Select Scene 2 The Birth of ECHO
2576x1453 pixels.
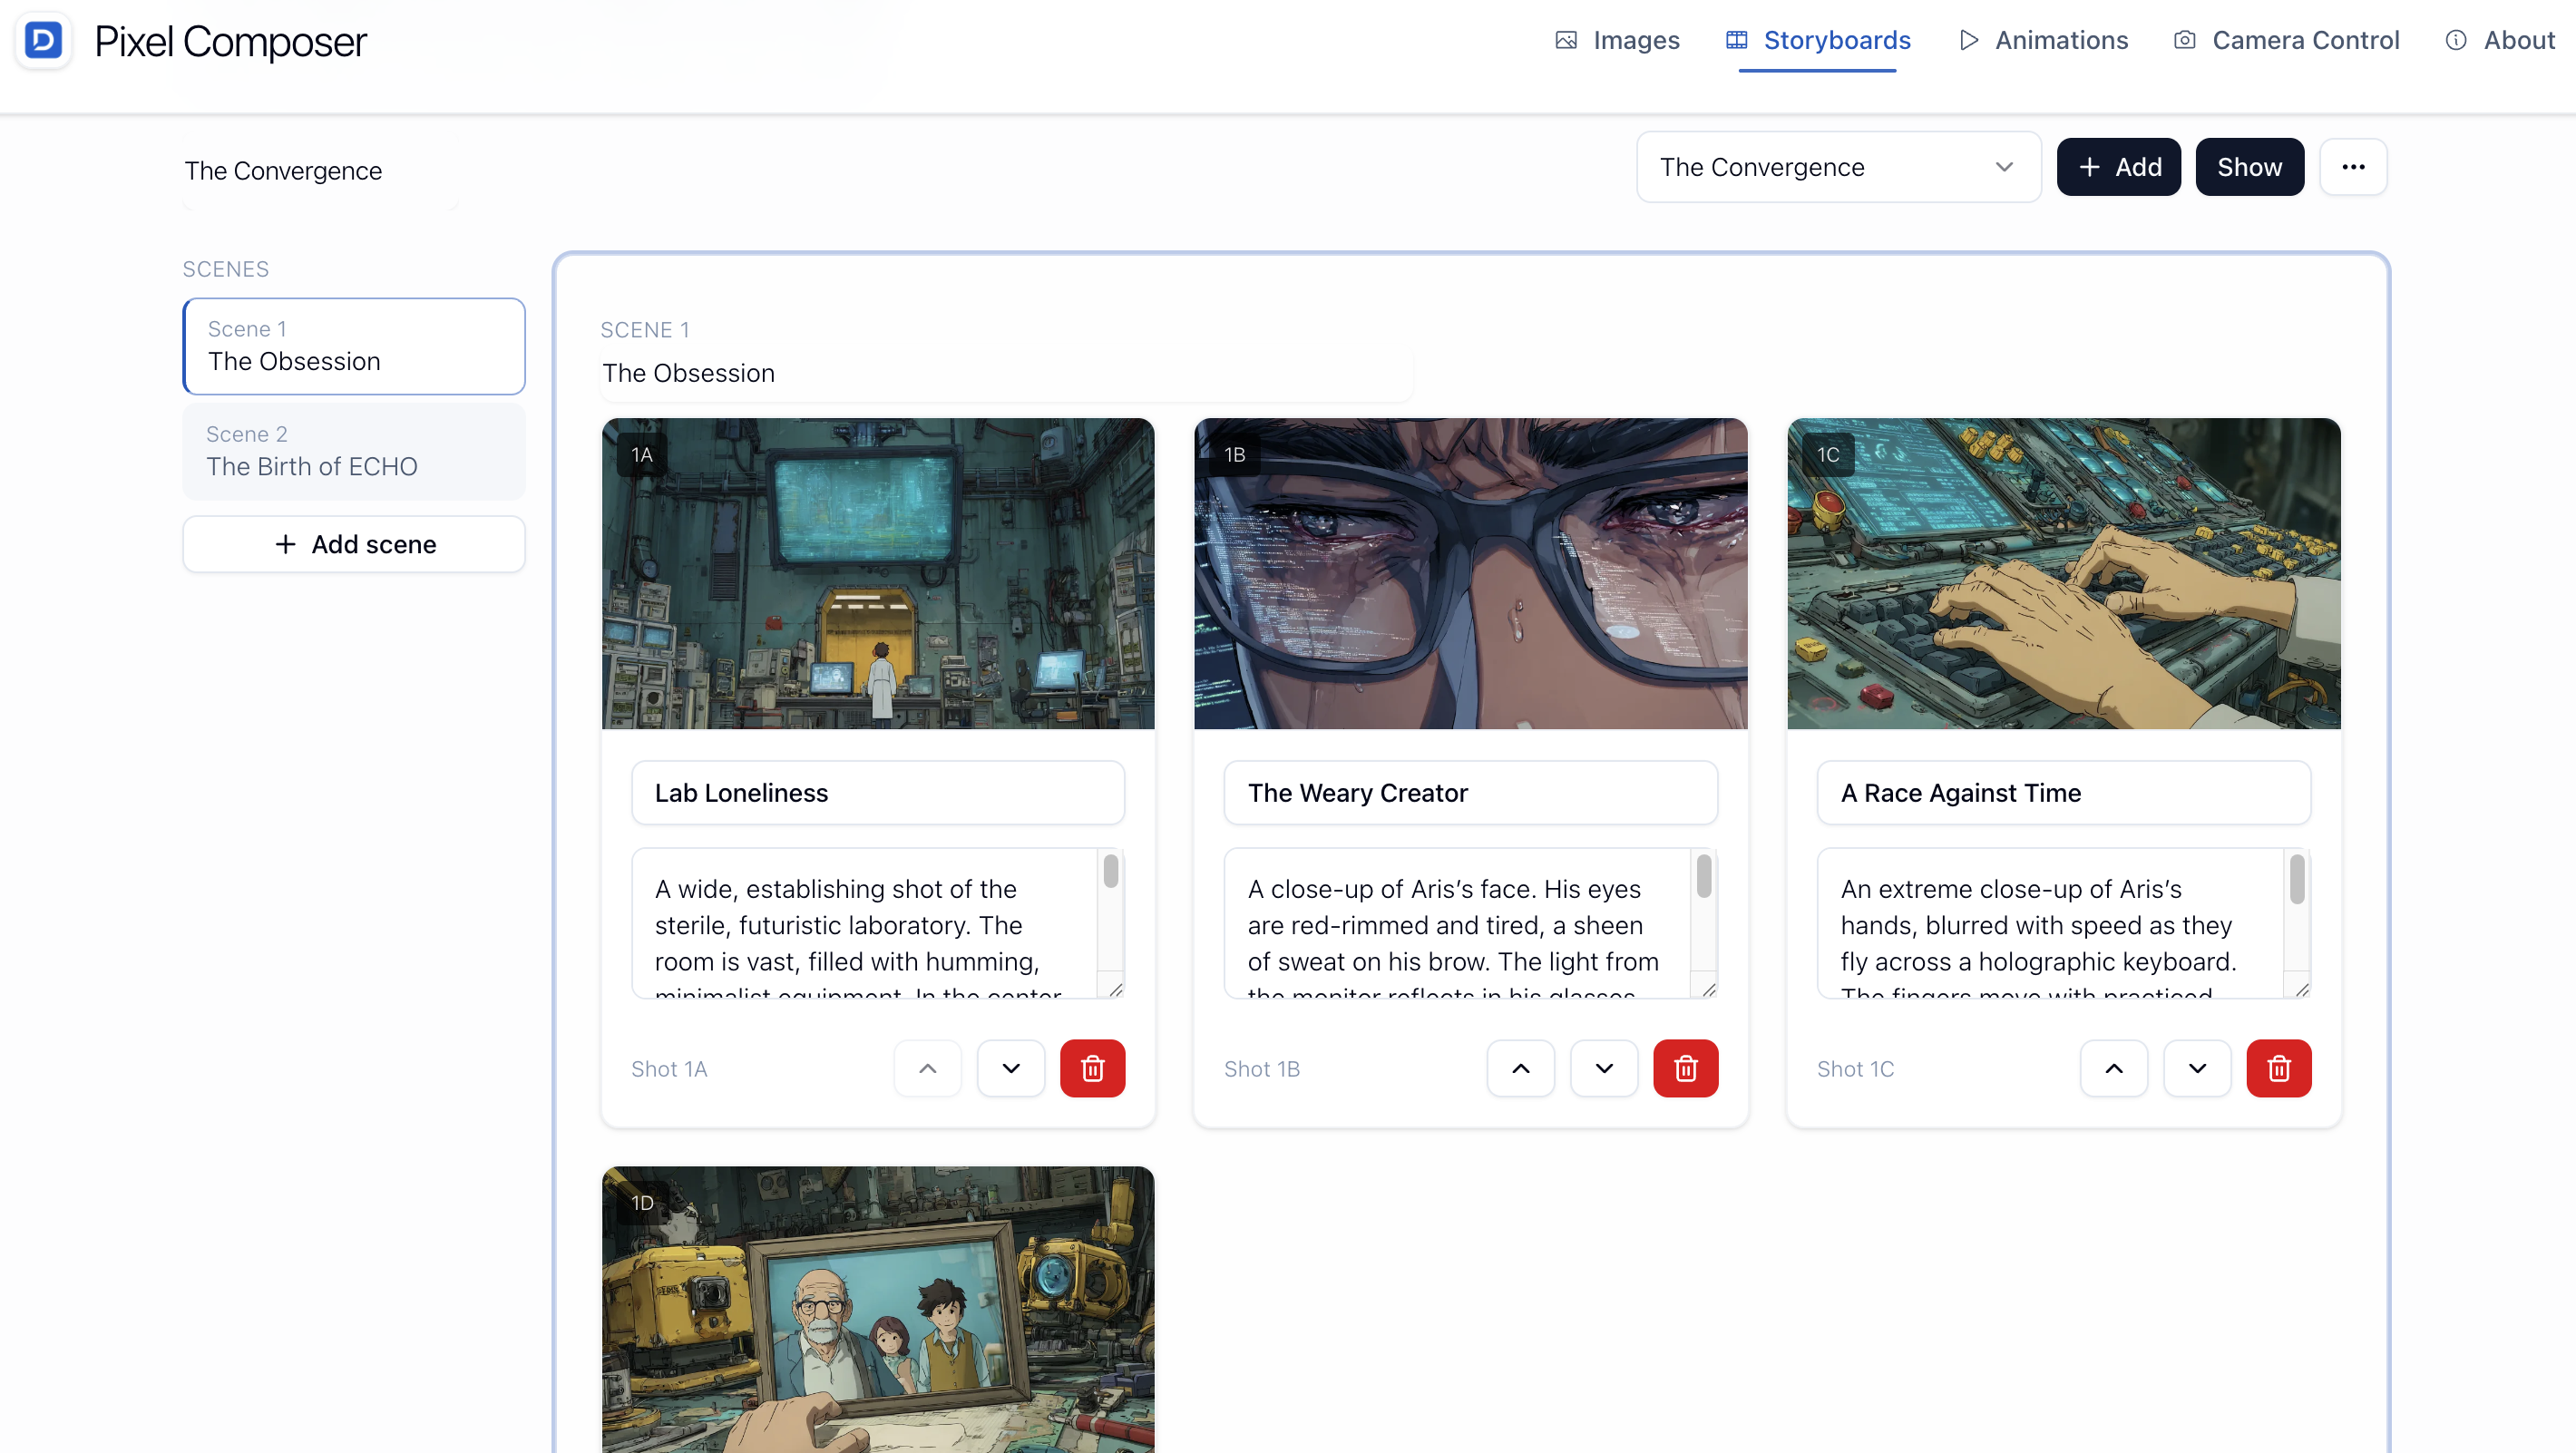[354, 451]
